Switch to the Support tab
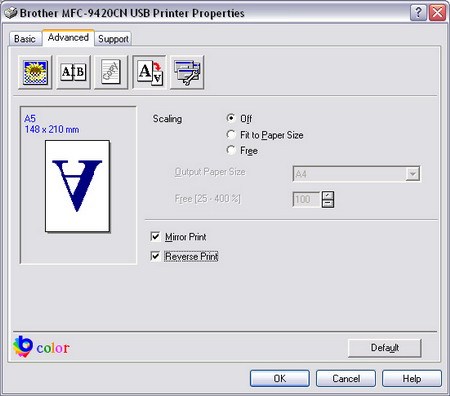The width and height of the screenshot is (450, 396). coord(113,39)
